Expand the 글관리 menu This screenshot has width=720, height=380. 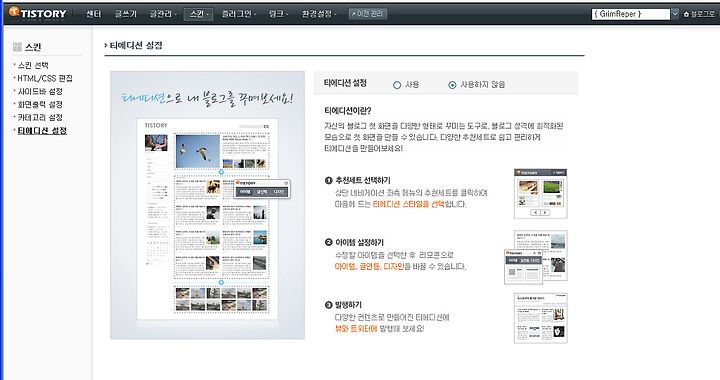pos(163,14)
